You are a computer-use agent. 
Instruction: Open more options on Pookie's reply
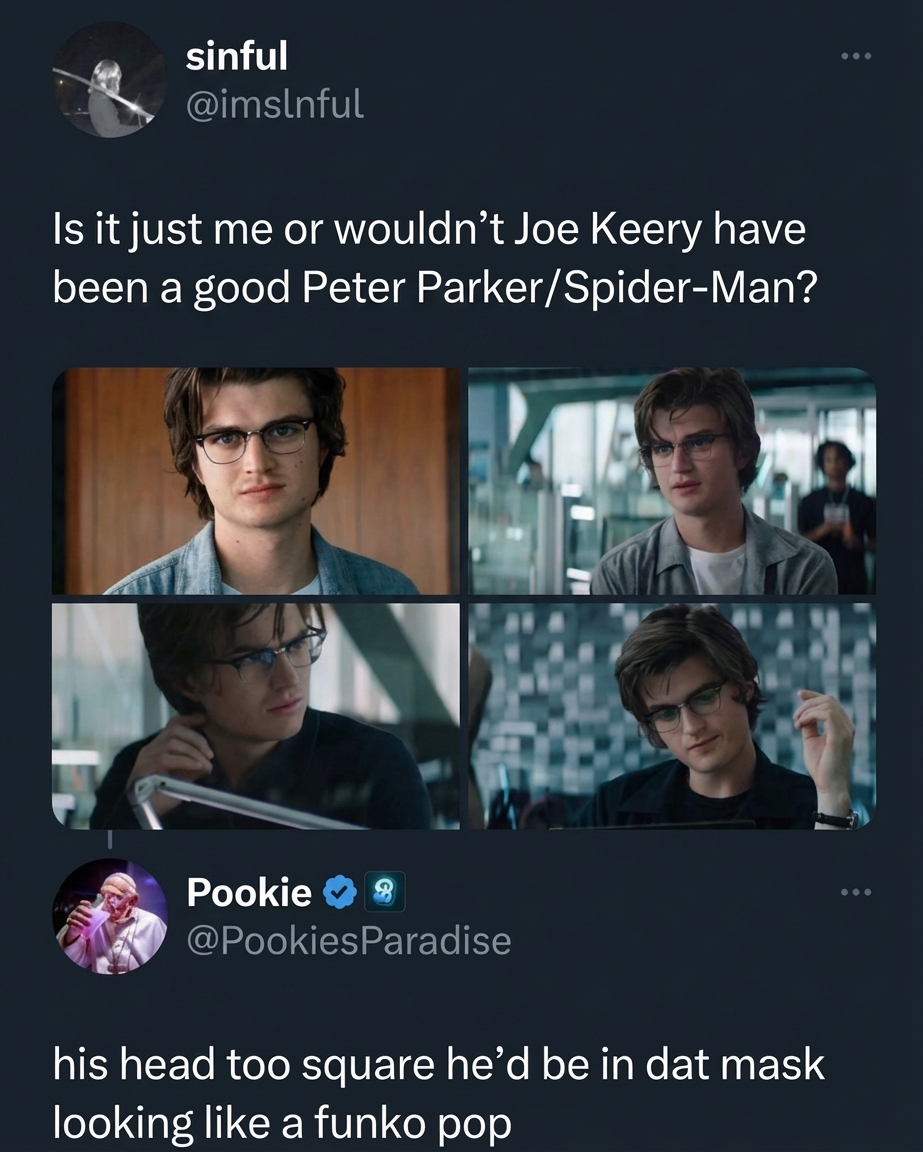click(855, 893)
